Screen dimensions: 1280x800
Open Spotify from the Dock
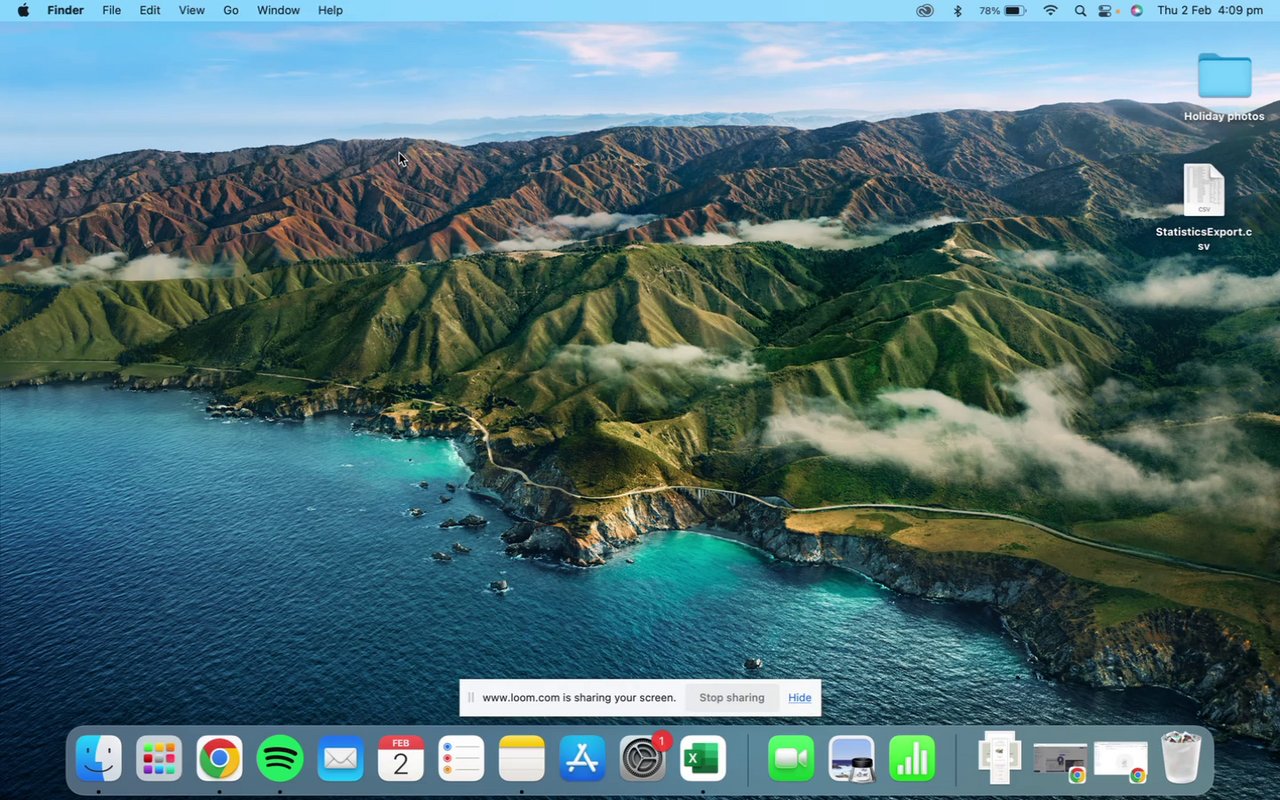click(280, 759)
